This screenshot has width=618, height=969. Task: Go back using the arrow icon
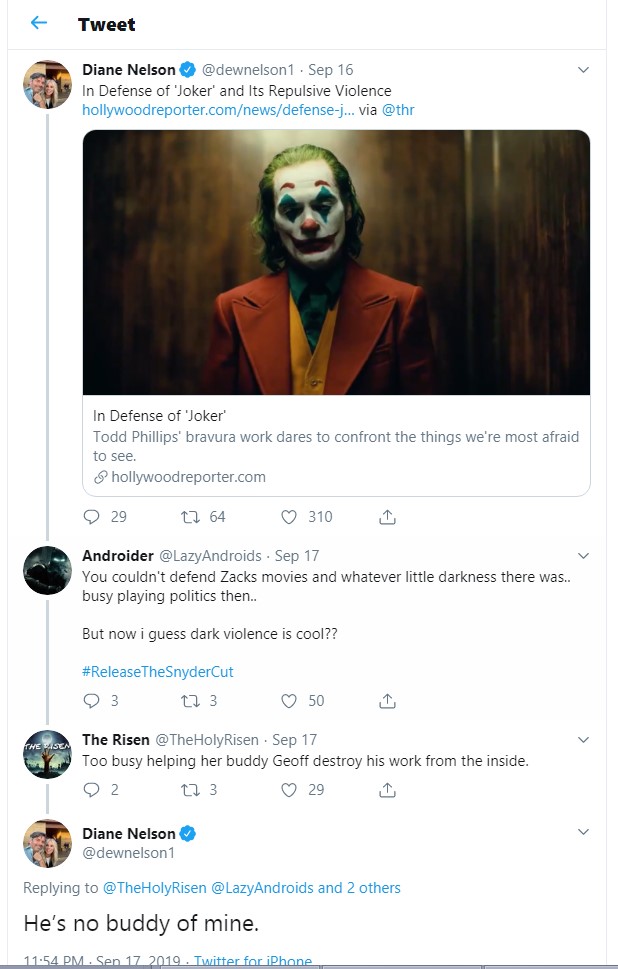(39, 23)
